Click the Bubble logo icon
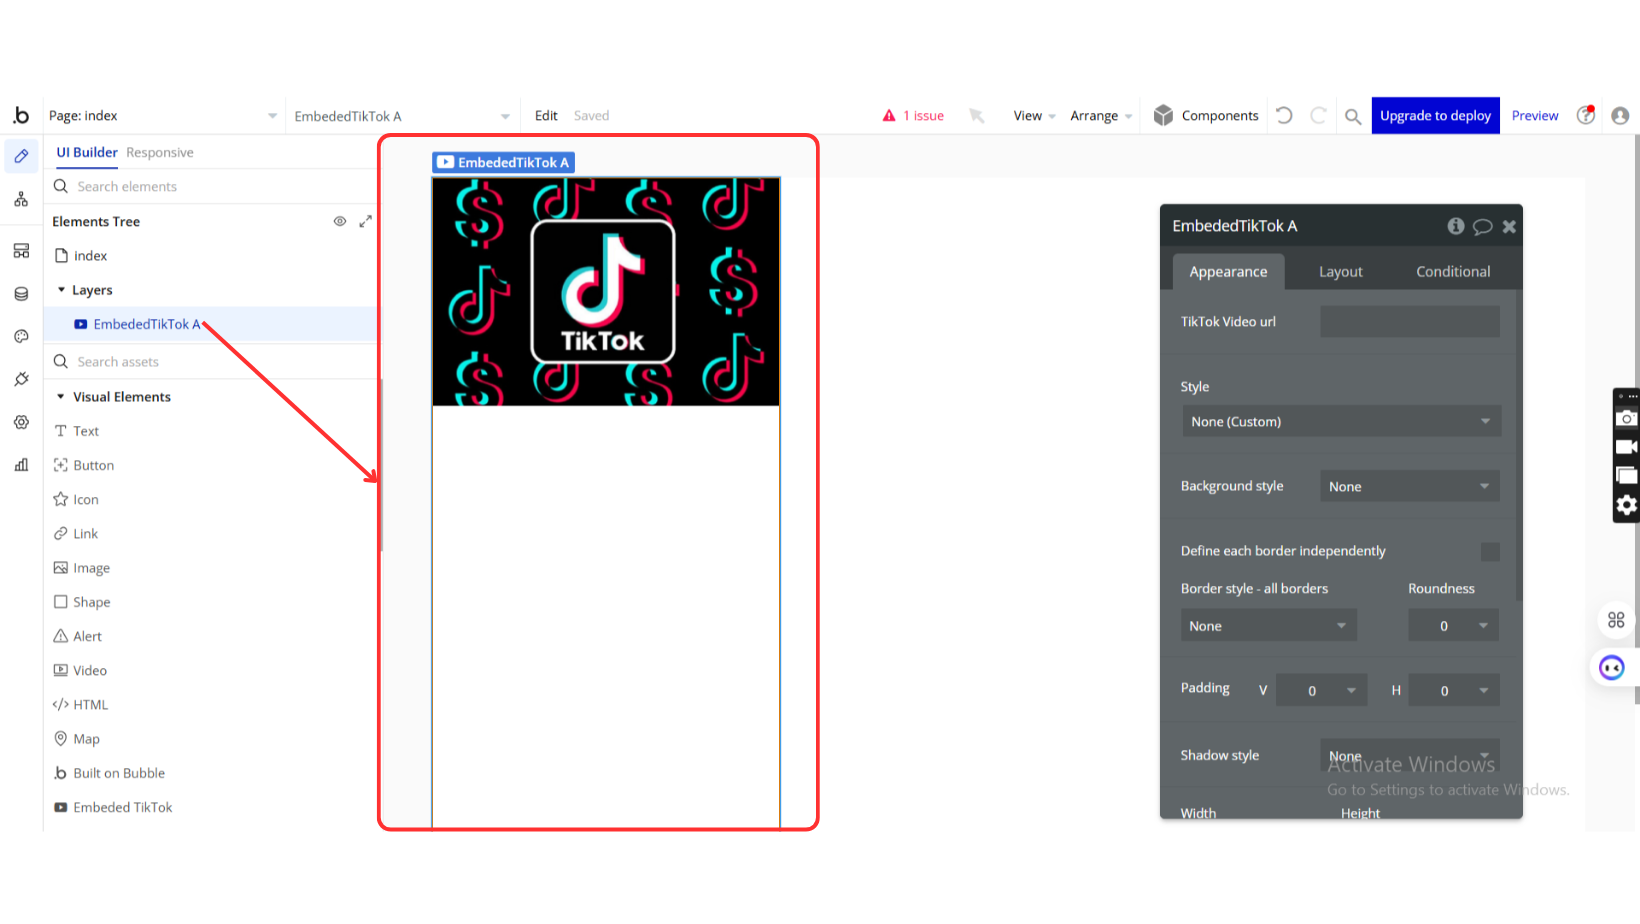The image size is (1640, 924). 21,116
